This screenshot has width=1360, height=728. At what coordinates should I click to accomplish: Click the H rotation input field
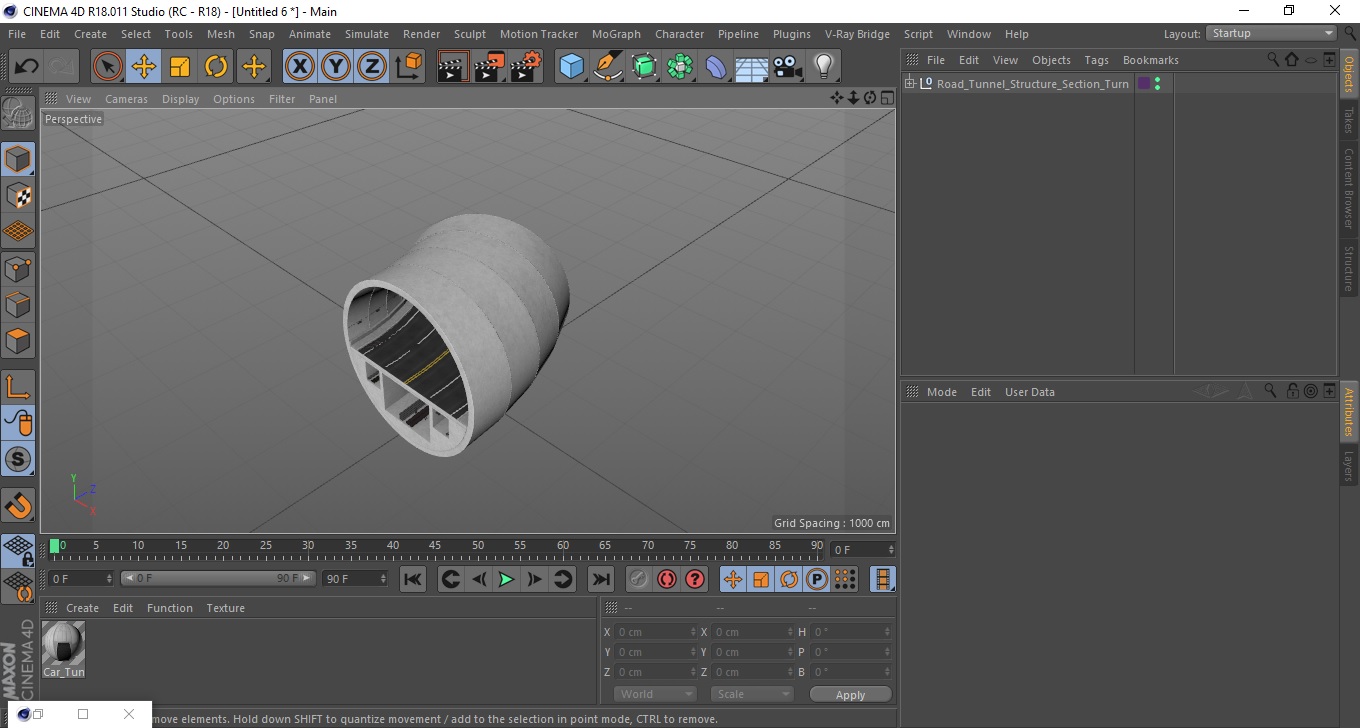[850, 632]
